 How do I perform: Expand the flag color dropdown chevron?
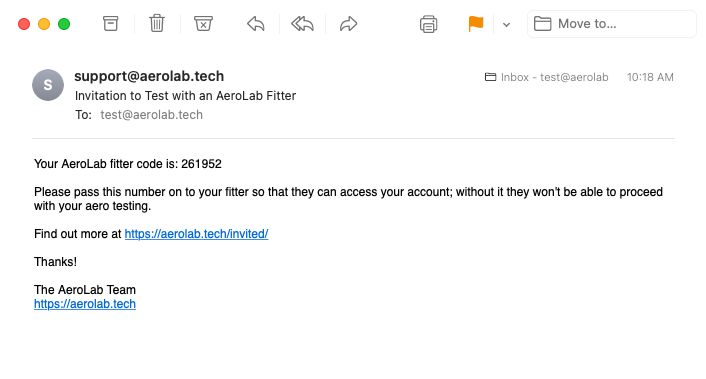tap(507, 25)
